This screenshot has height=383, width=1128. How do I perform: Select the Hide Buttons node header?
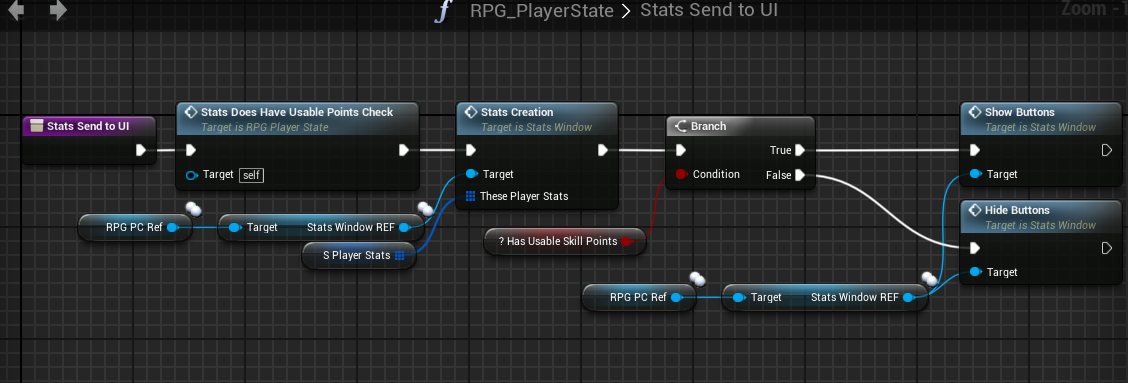(x=1041, y=216)
